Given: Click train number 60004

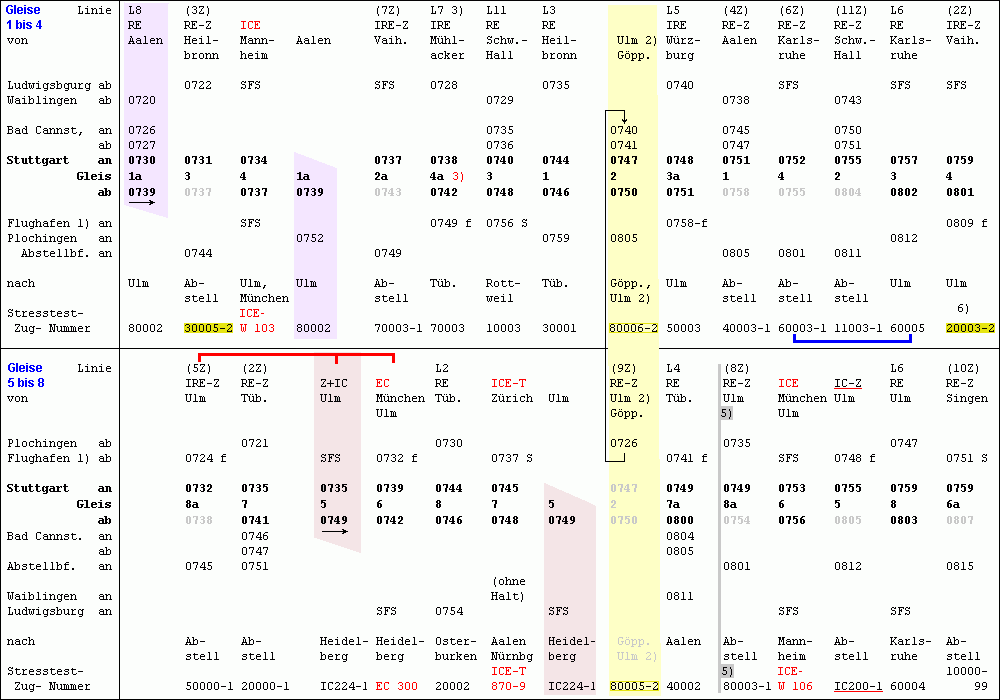Looking at the screenshot, I should [x=908, y=687].
